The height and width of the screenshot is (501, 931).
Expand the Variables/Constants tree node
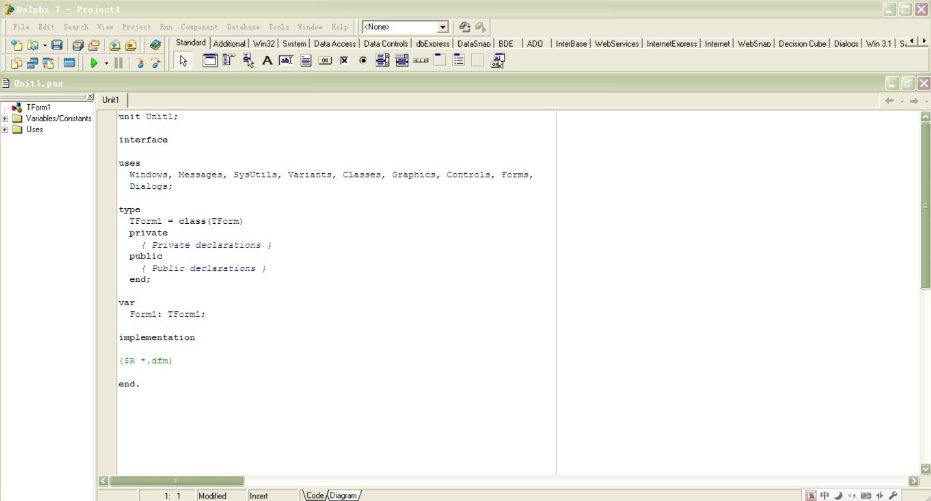click(5, 119)
